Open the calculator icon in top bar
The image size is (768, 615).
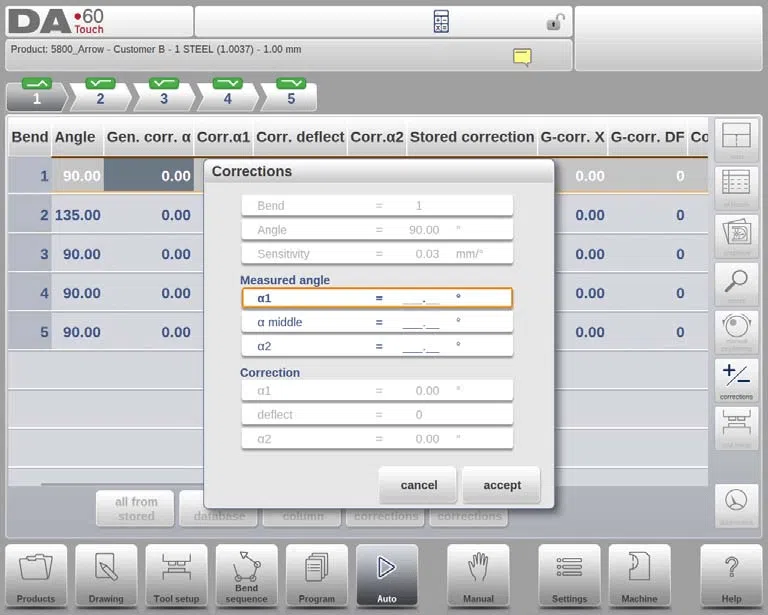441,22
